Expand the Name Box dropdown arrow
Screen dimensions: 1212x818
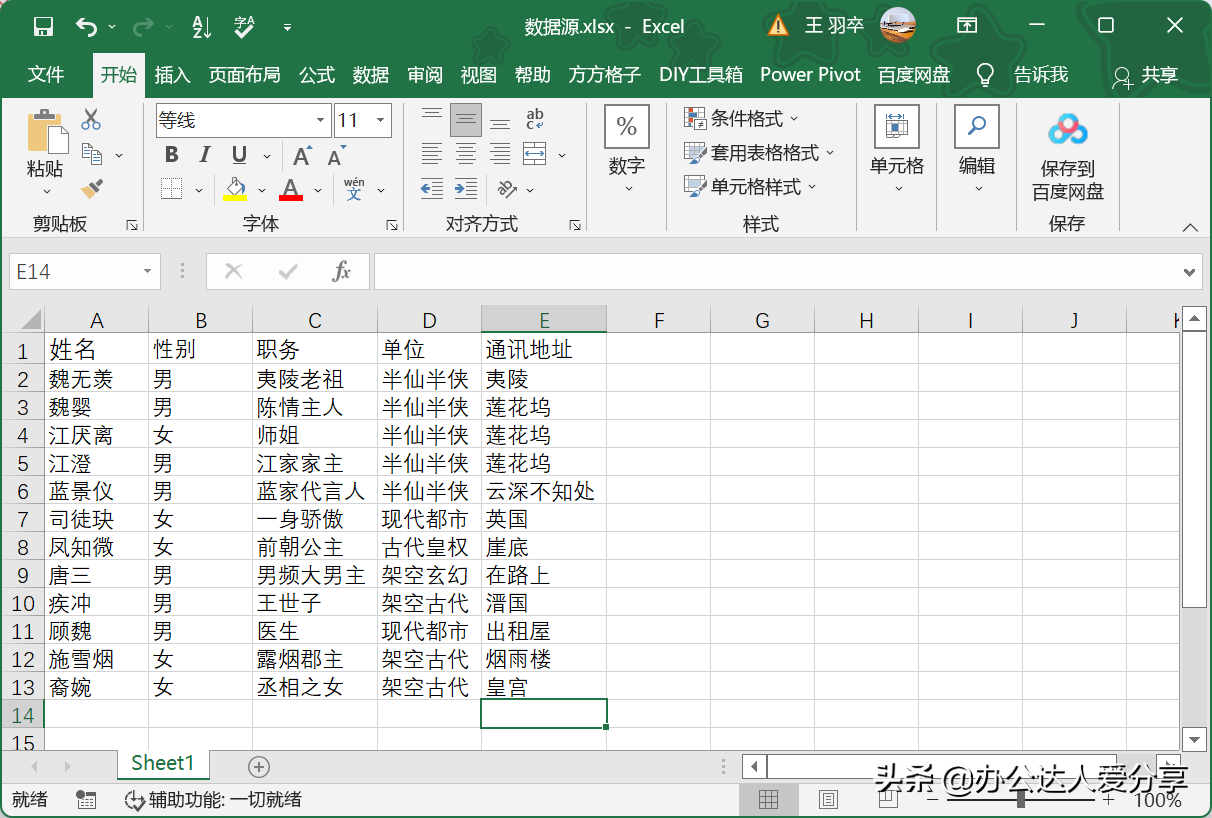click(148, 271)
